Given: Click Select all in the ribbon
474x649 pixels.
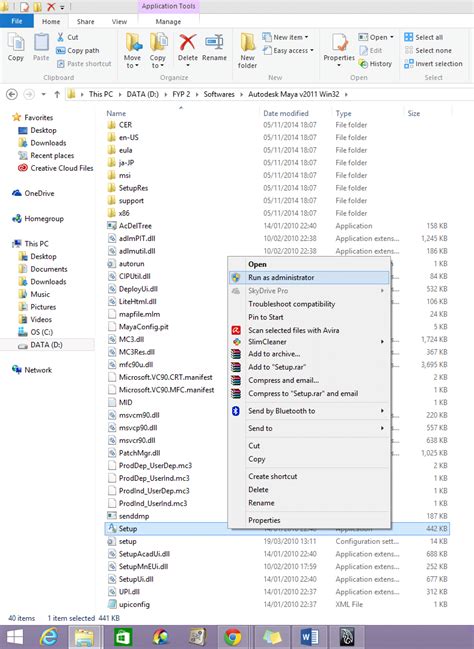Looking at the screenshot, I should click(423, 37).
